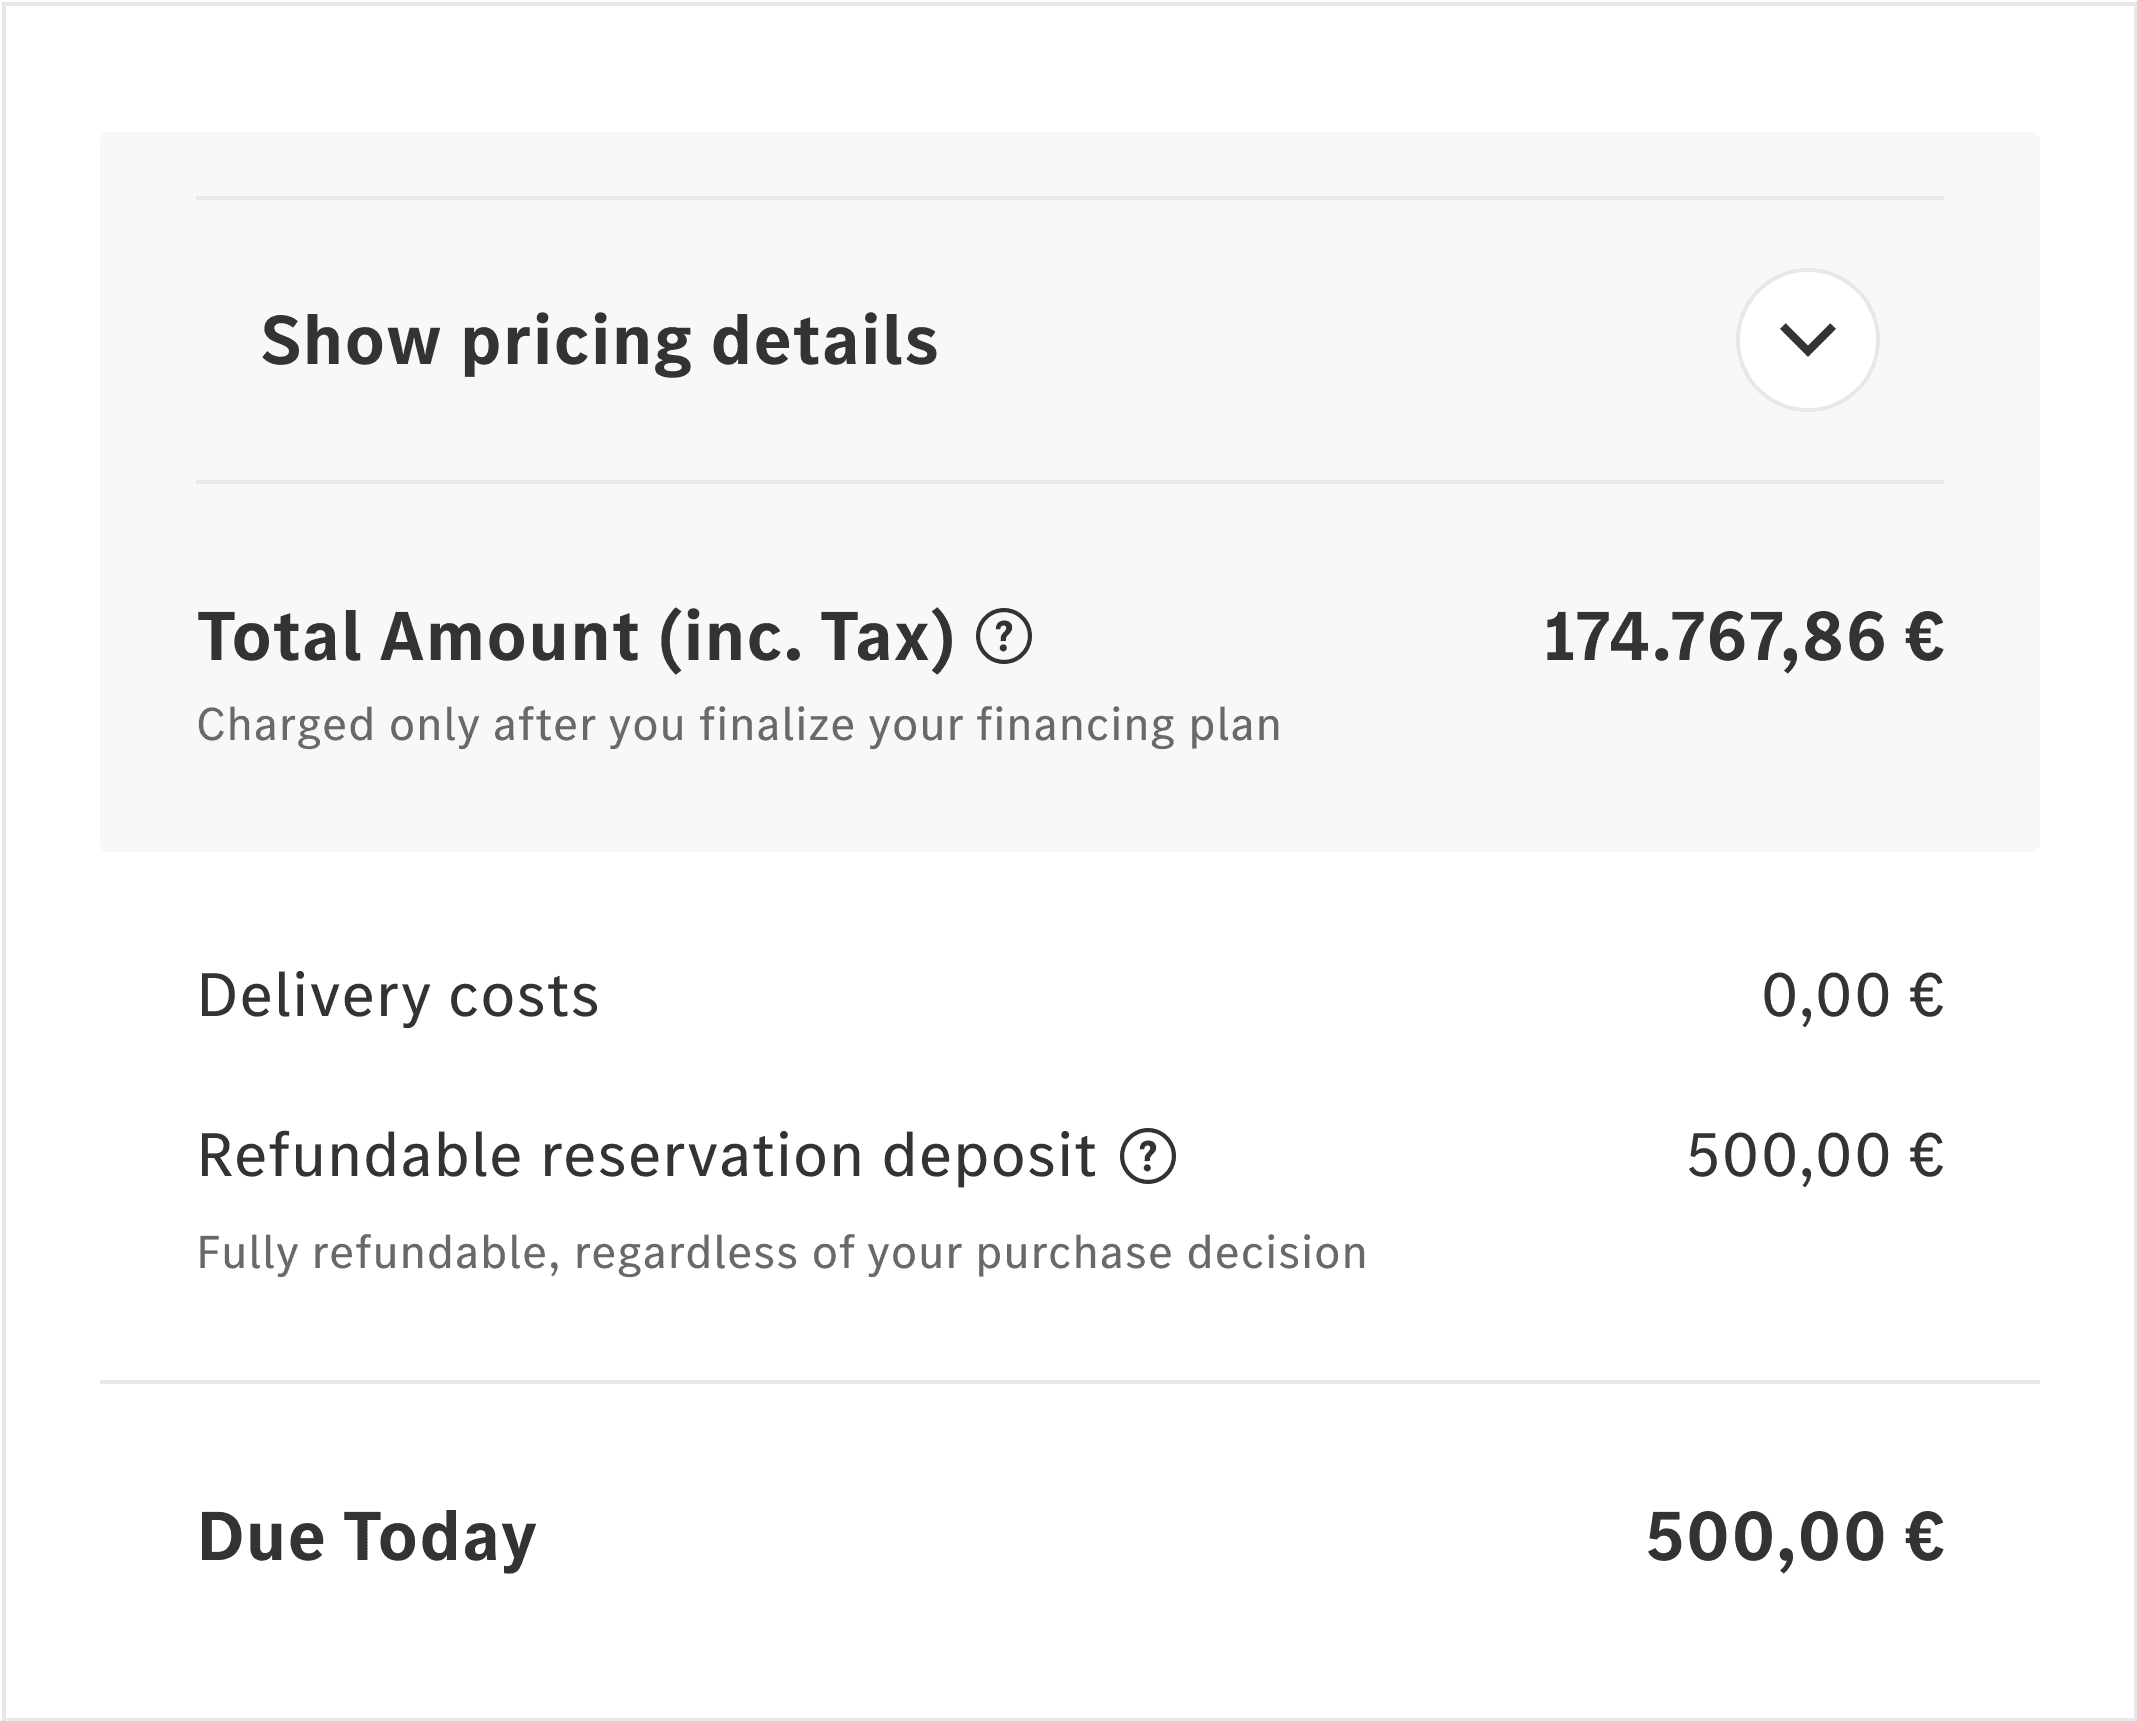The image size is (2137, 1721).
Task: Click the "Delivery costs" label
Action: (398, 996)
